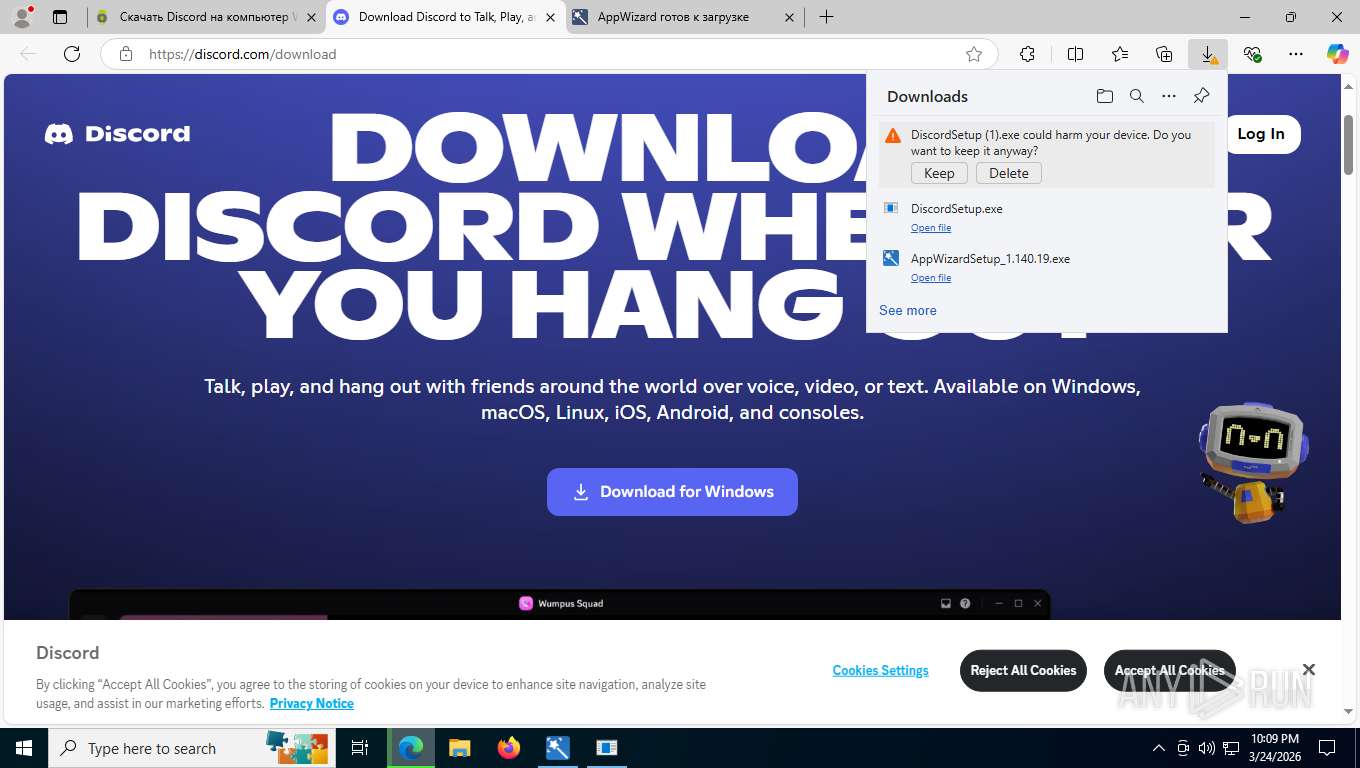This screenshot has height=768, width=1360.
Task: Click Reject All Cookies
Action: tap(1023, 671)
